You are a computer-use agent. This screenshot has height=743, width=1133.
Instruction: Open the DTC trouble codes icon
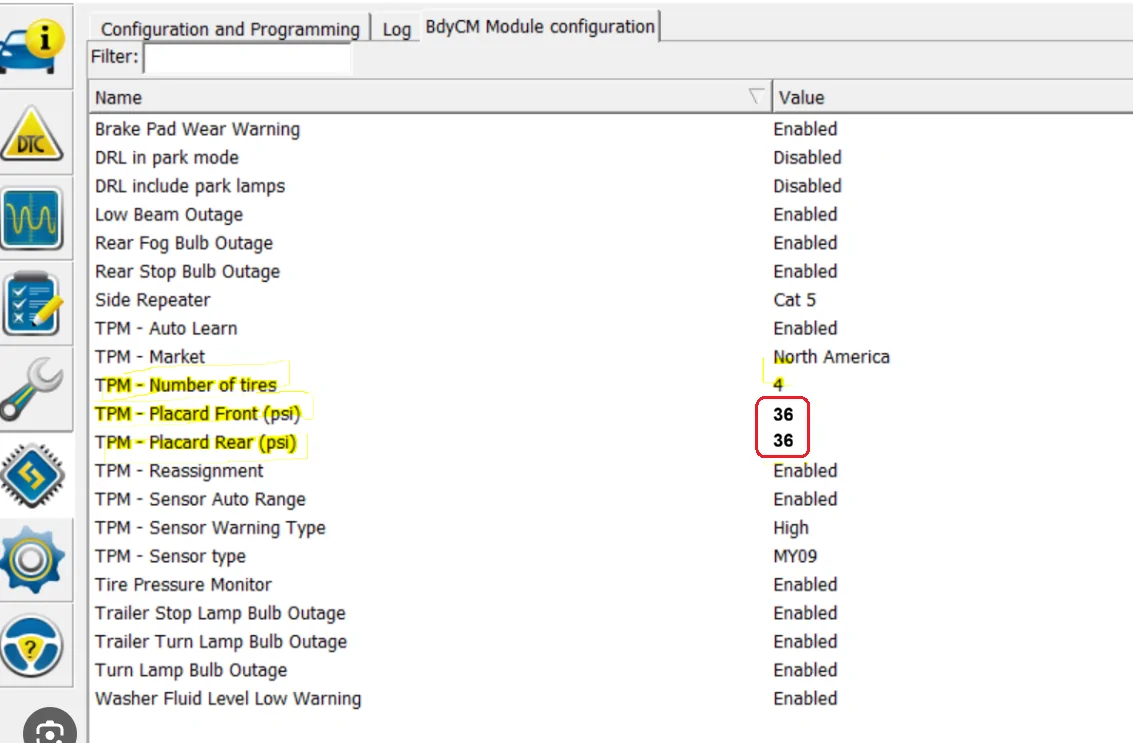pyautogui.click(x=32, y=134)
